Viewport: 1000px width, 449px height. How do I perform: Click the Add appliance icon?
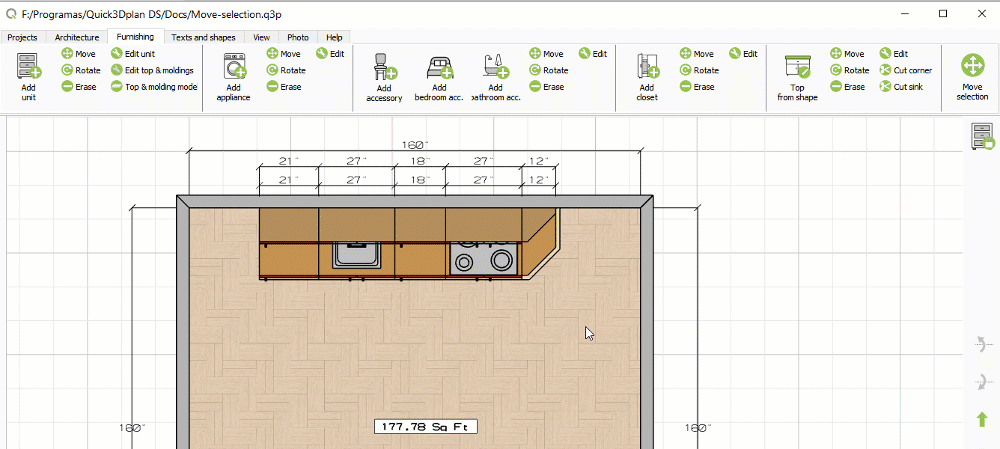tap(233, 68)
